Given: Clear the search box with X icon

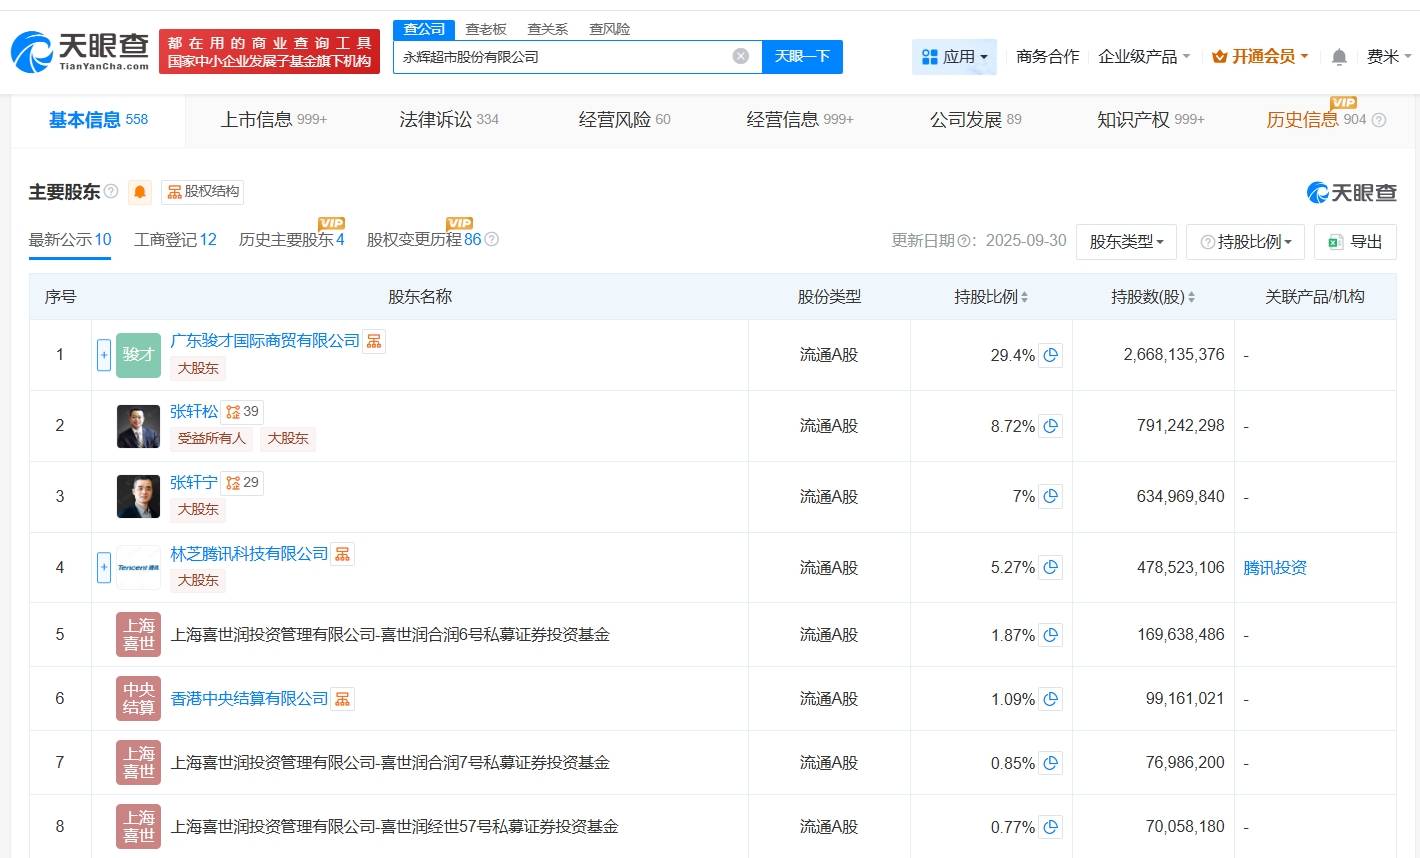Looking at the screenshot, I should tap(741, 56).
